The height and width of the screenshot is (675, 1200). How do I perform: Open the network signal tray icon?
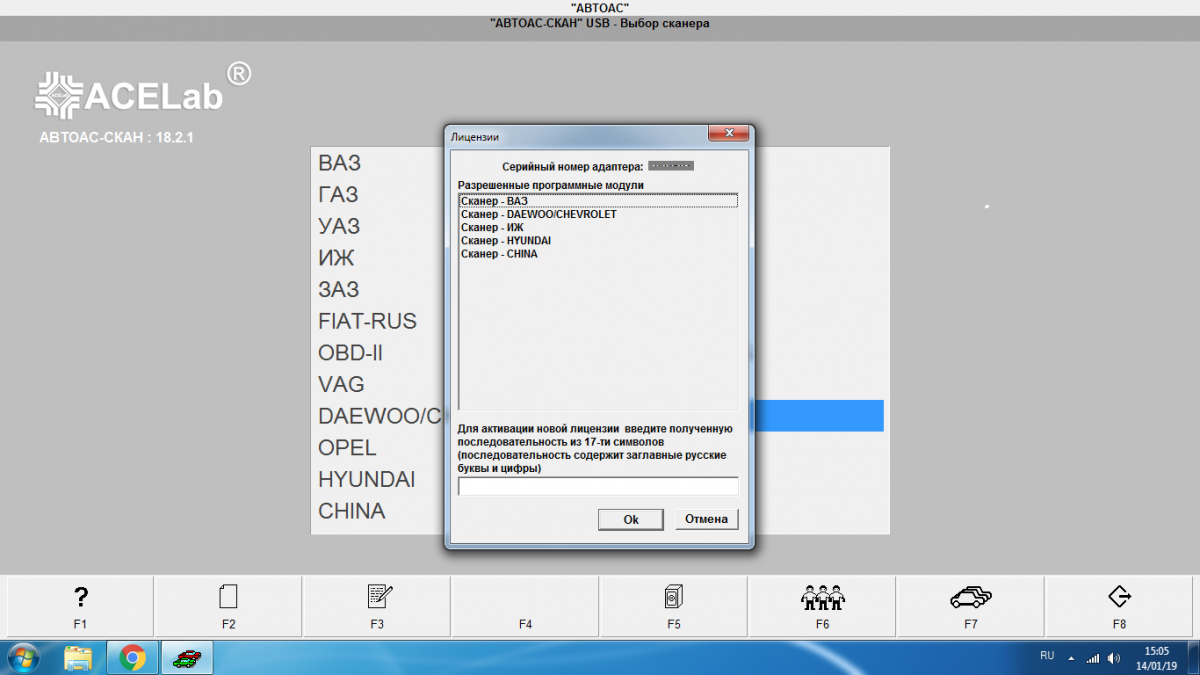pyautogui.click(x=1093, y=658)
